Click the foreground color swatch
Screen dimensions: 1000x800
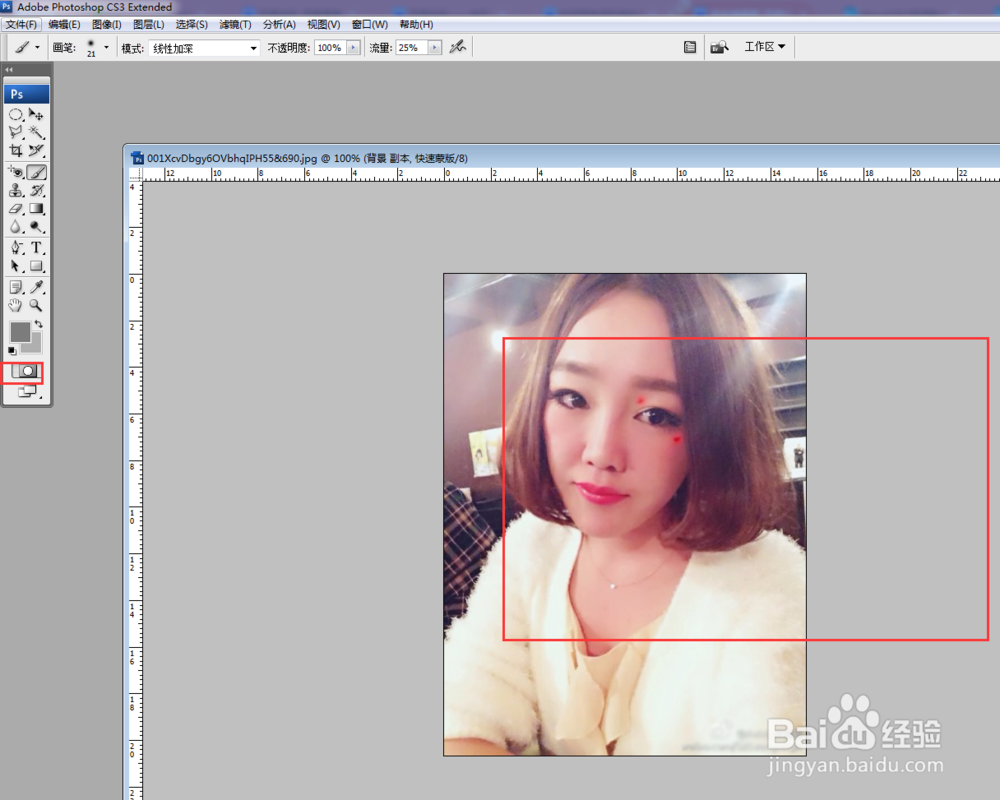pos(20,332)
